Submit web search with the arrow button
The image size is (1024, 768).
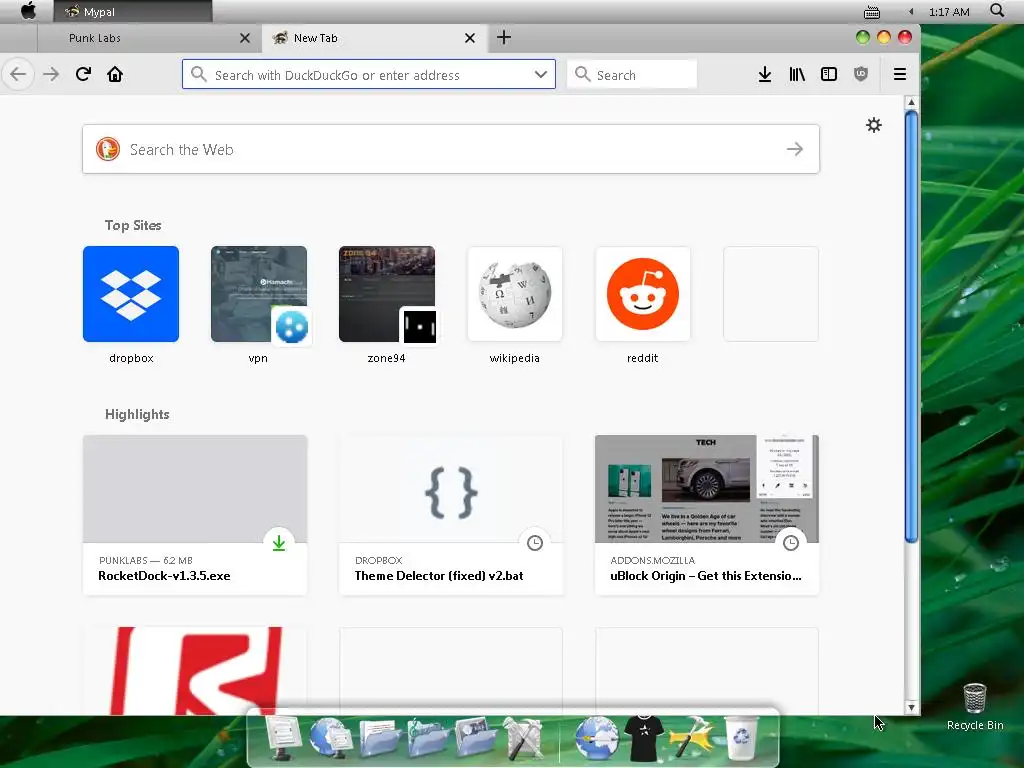795,149
